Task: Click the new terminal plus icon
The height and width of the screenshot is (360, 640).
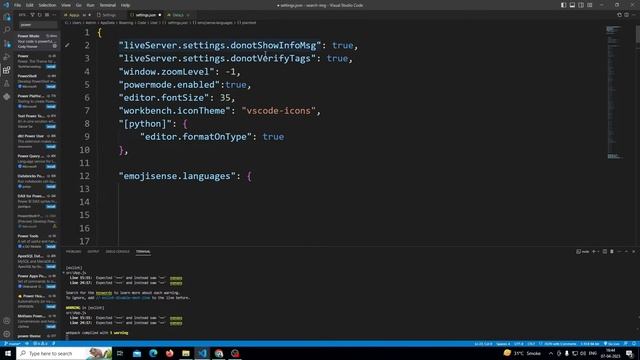Action: pyautogui.click(x=594, y=251)
